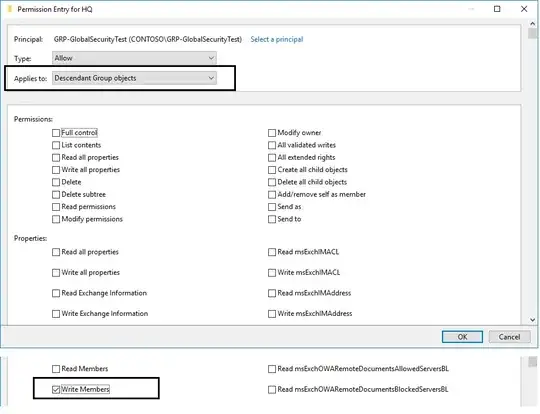
Task: Tick Add/remove self as member
Action: [x=272, y=194]
